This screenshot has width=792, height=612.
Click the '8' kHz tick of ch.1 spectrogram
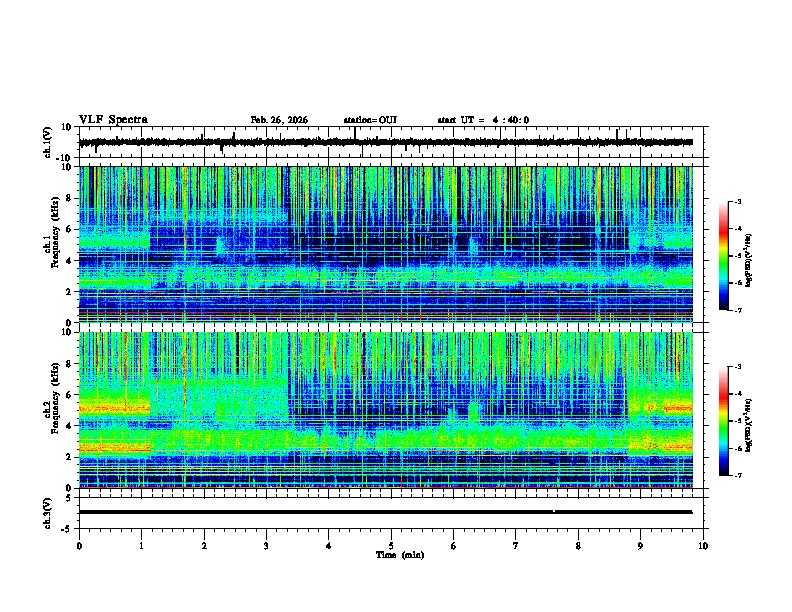pyautogui.click(x=70, y=198)
